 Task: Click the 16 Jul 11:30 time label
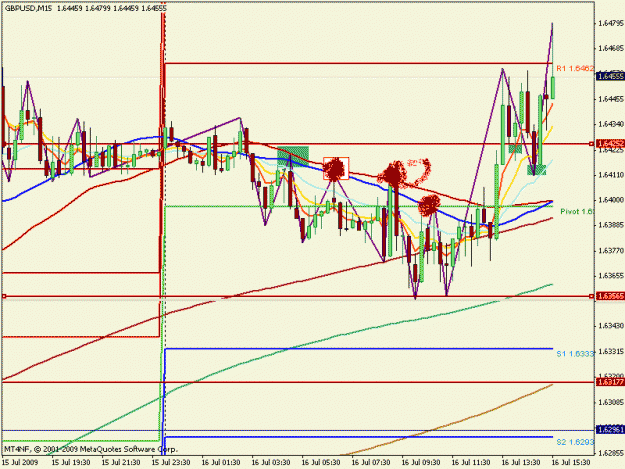(x=471, y=463)
